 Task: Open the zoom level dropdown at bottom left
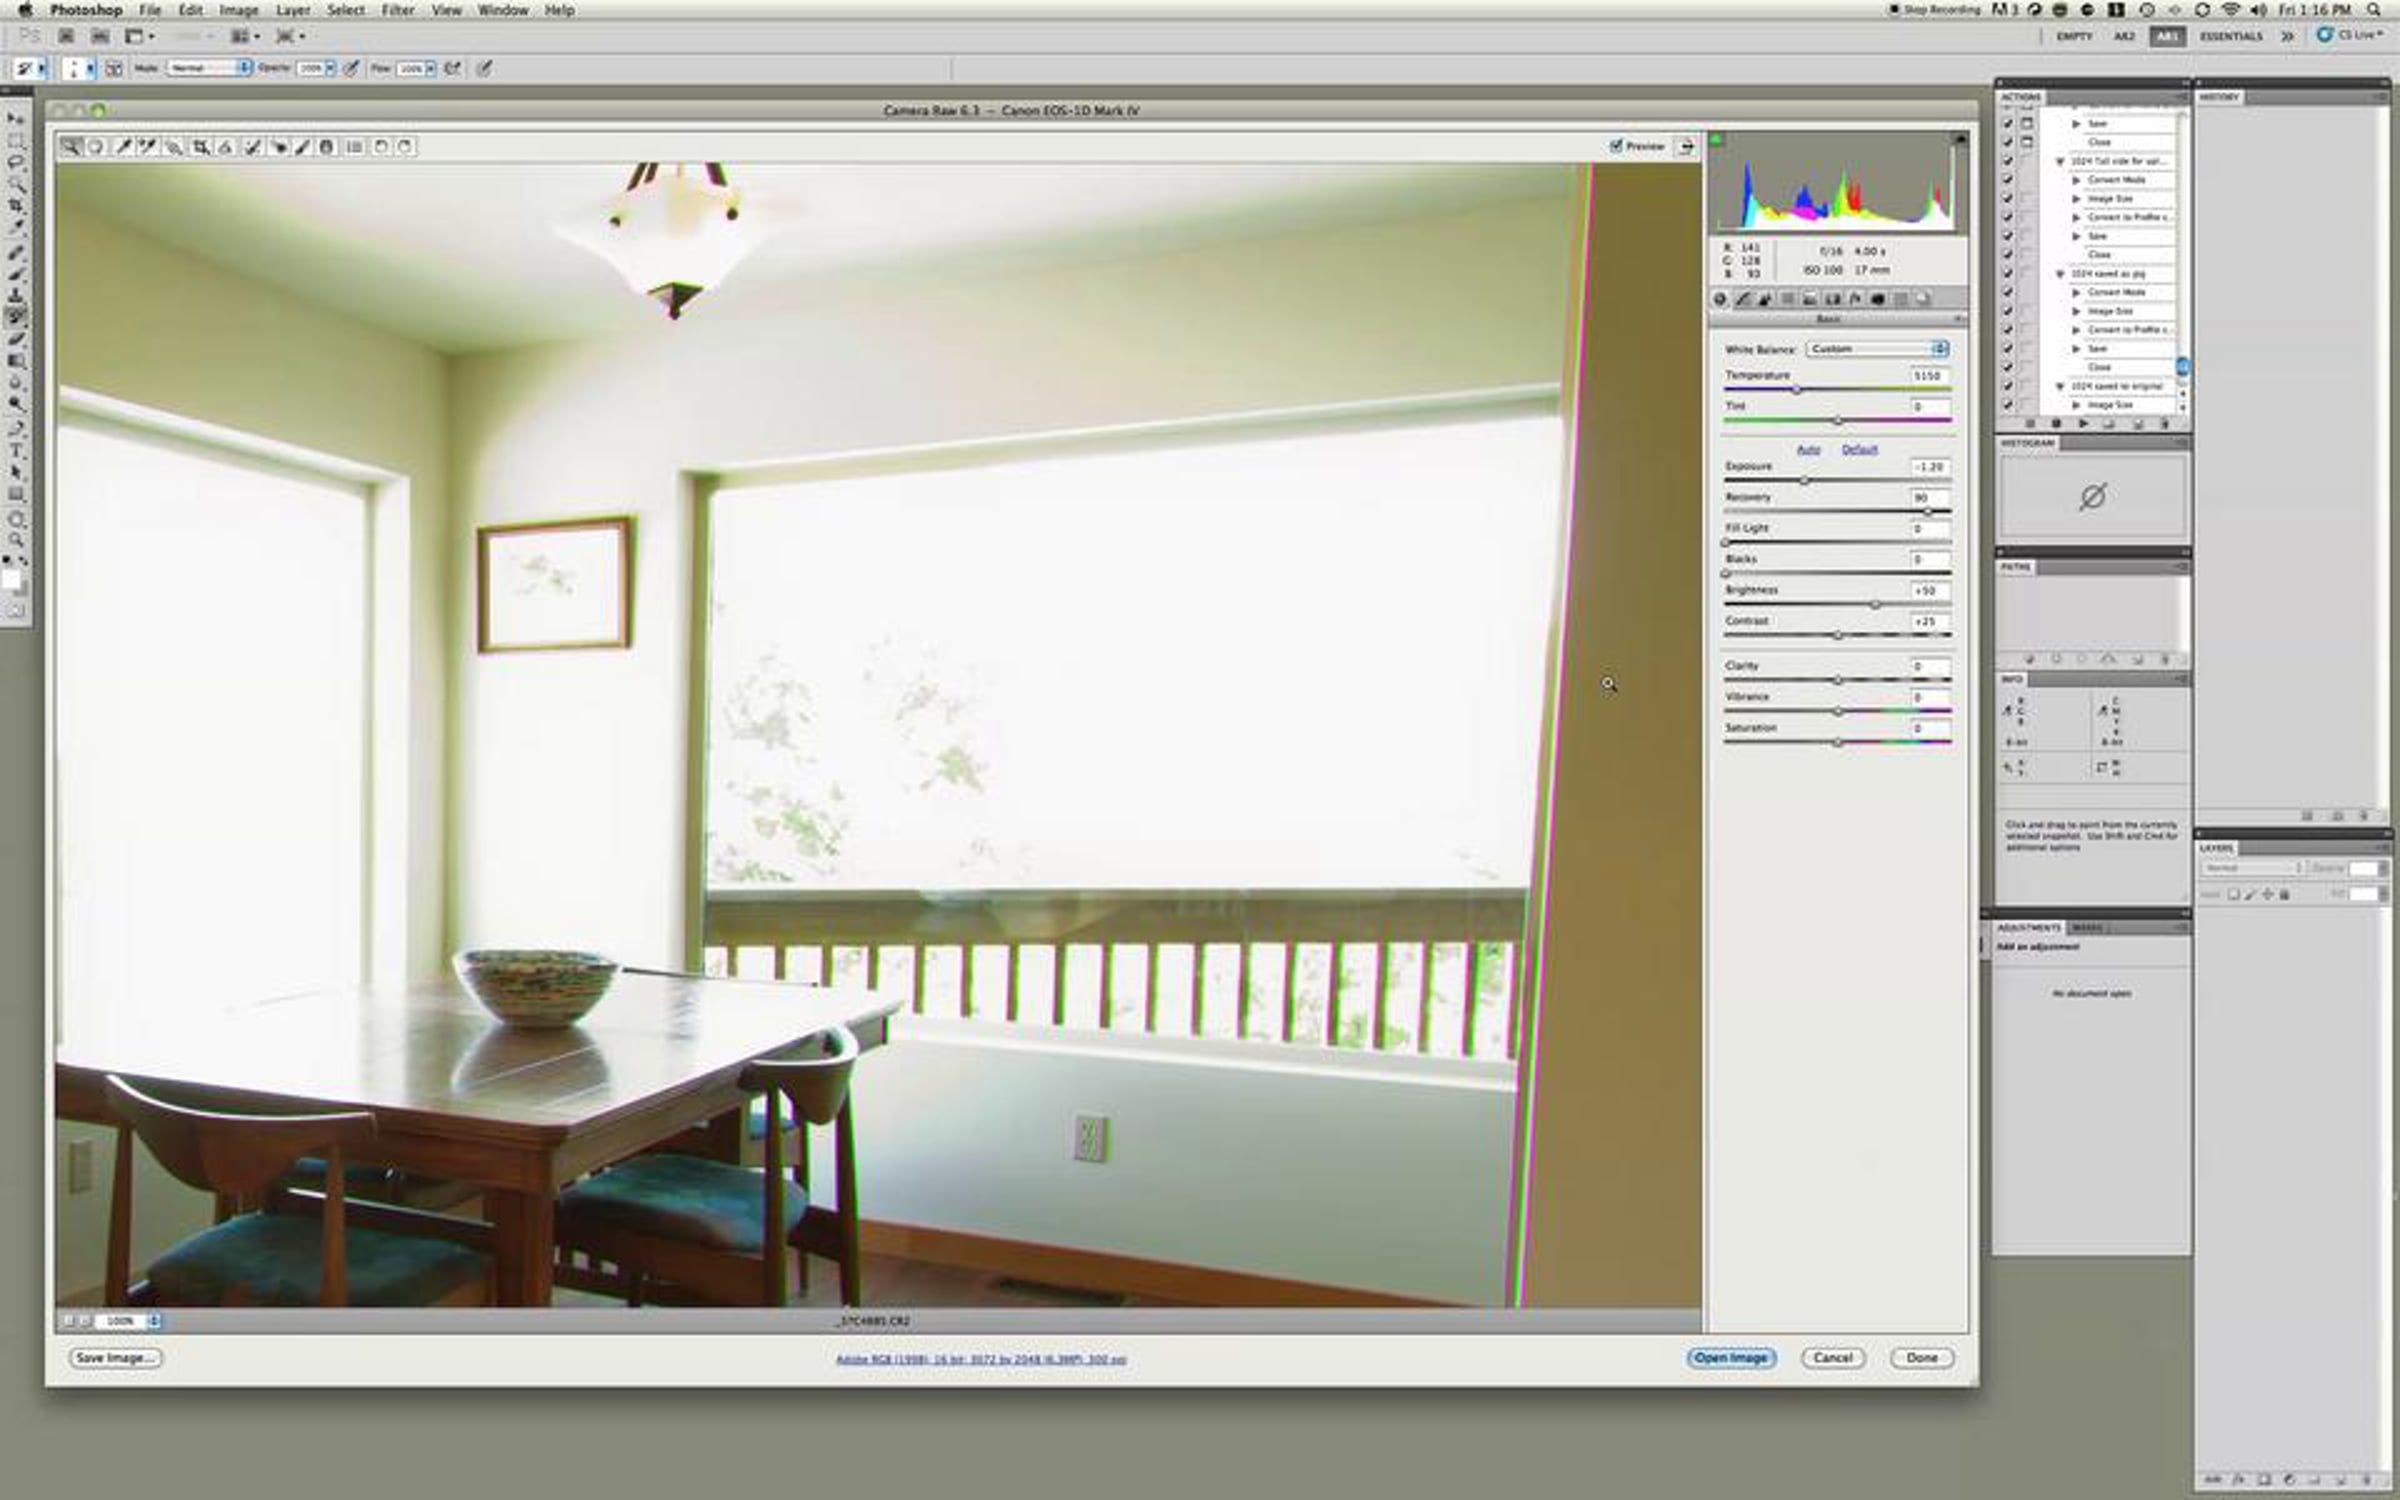pyautogui.click(x=154, y=1321)
